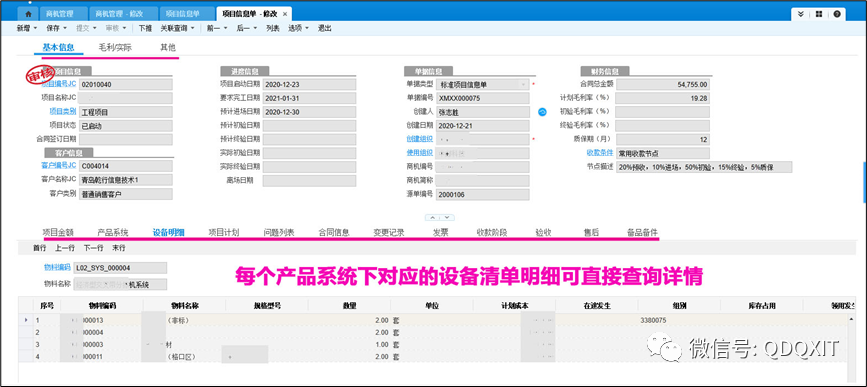Click the 客户编号 field C004014
This screenshot has width=867, height=387.
[x=126, y=166]
